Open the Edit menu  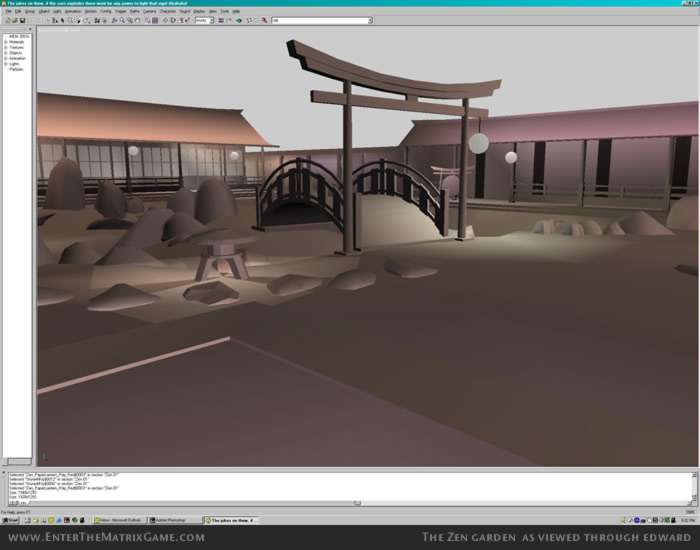click(x=18, y=11)
